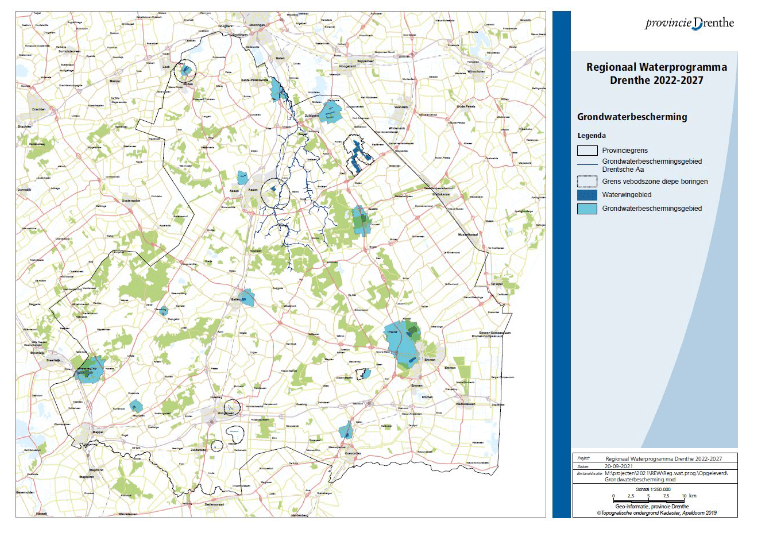Click the blue protection area in the southwest
This screenshot has width=777, height=544.
pos(89,369)
